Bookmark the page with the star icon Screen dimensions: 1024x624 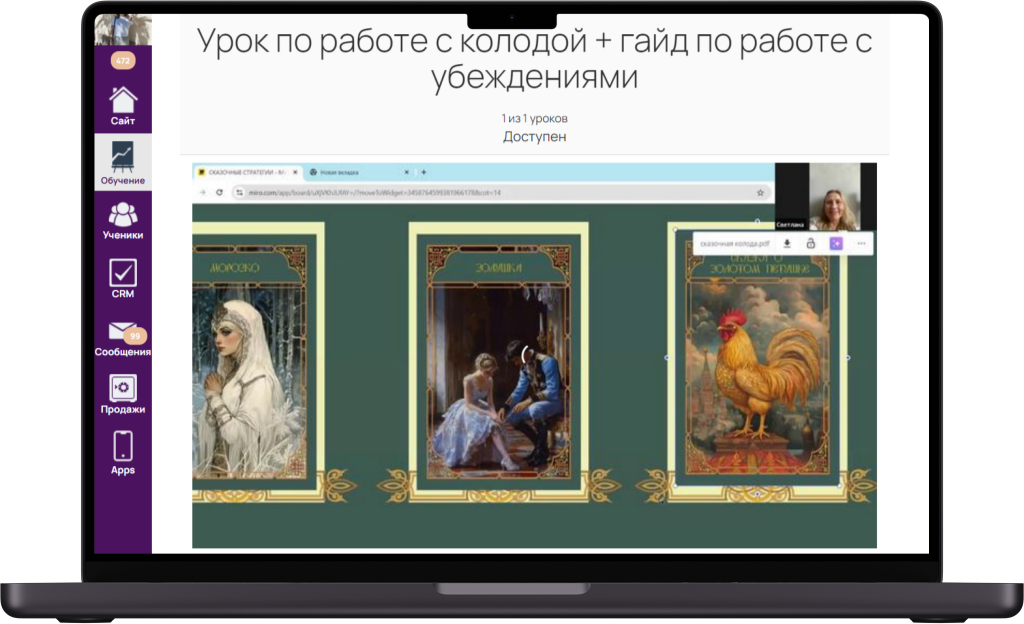[760, 193]
